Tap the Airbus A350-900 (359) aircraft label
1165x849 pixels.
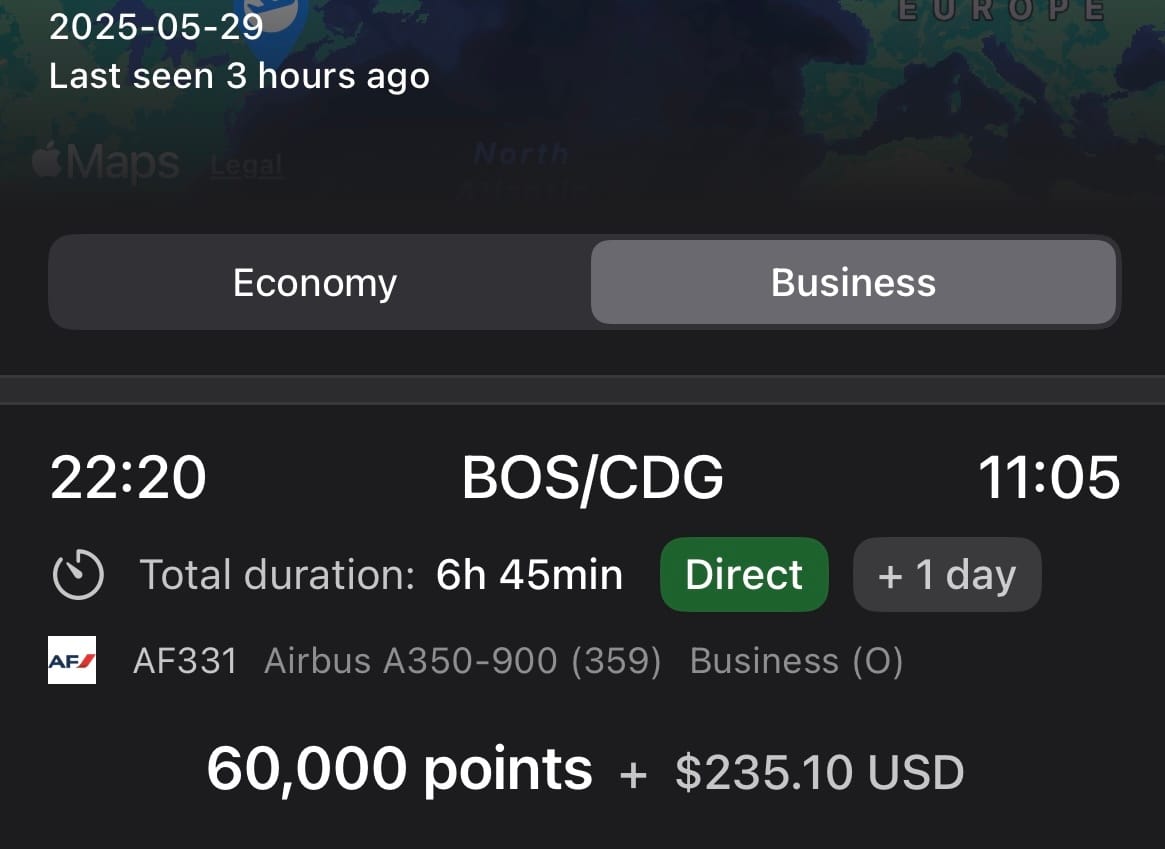[462, 660]
